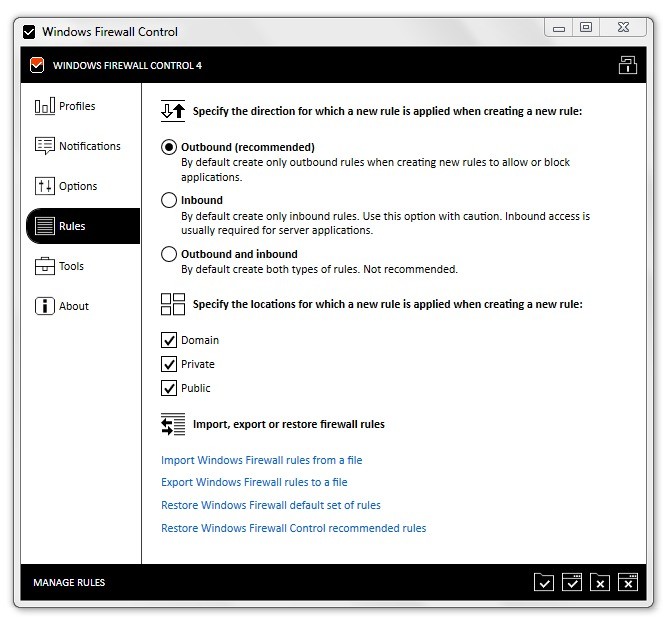The height and width of the screenshot is (617, 666).
Task: Select the Inbound radio button
Action: tap(169, 200)
